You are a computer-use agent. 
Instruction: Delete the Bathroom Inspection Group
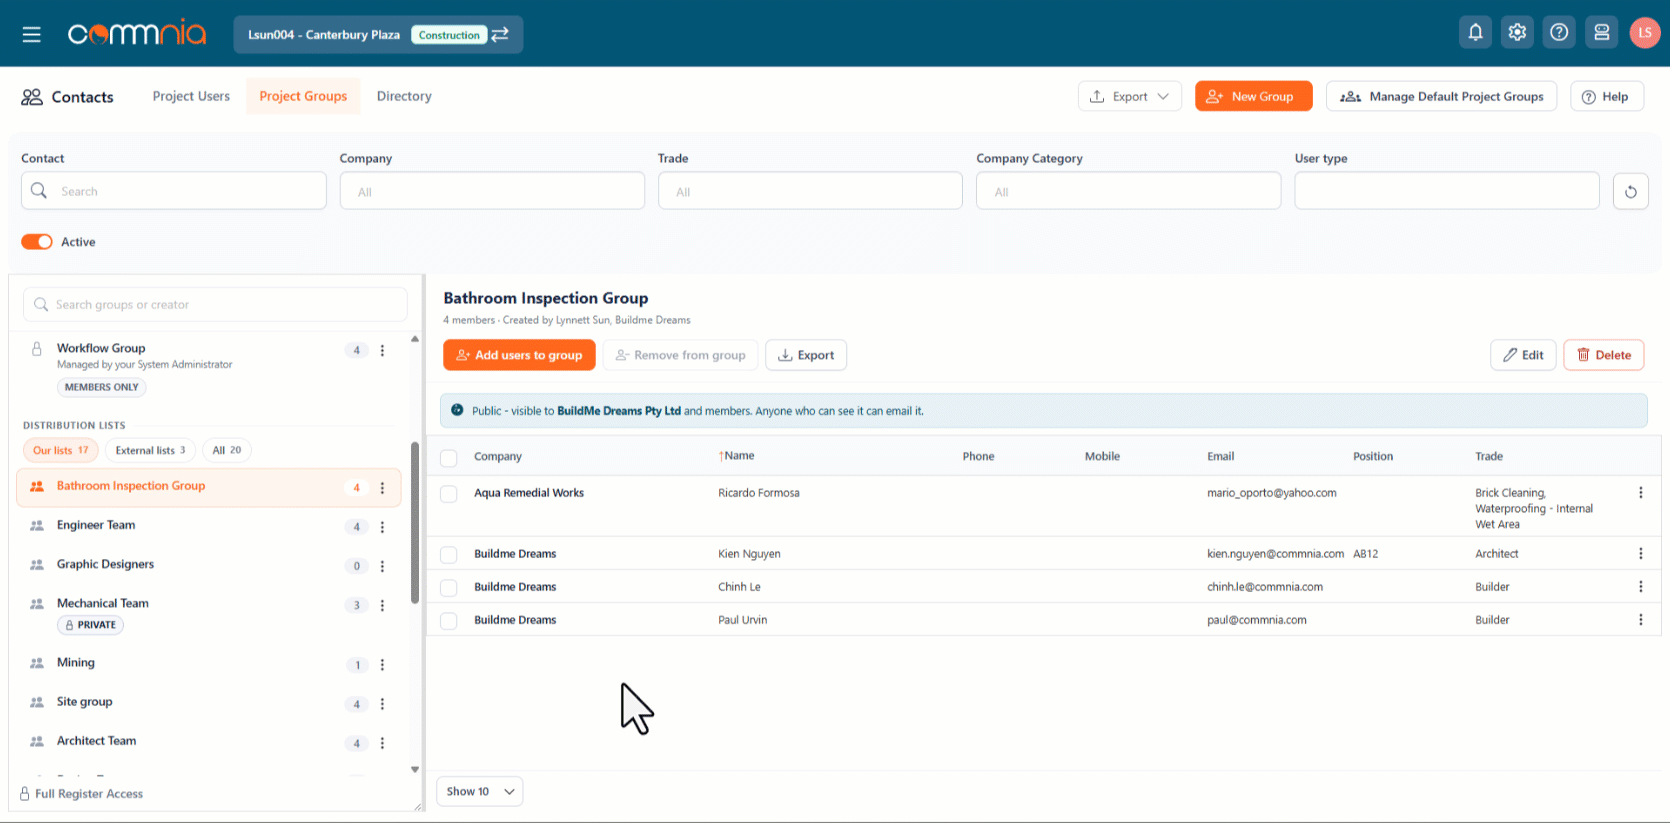[1604, 355]
